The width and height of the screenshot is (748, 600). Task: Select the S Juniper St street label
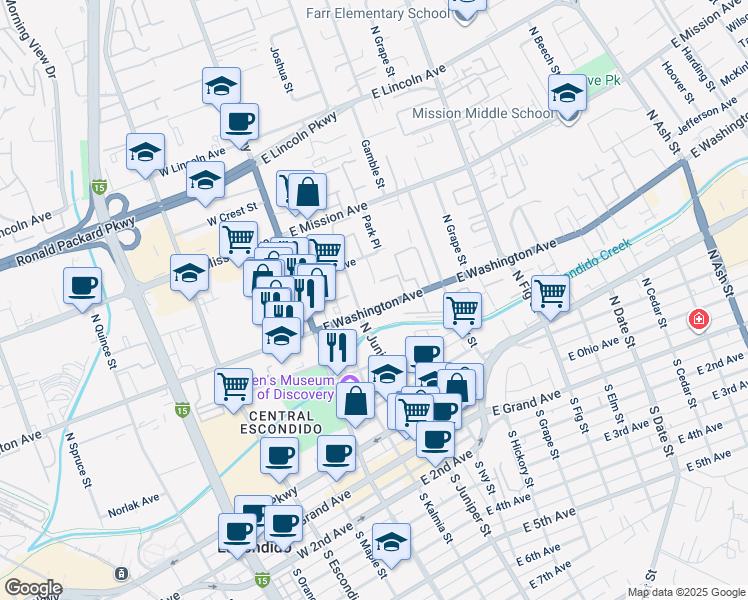point(470,504)
